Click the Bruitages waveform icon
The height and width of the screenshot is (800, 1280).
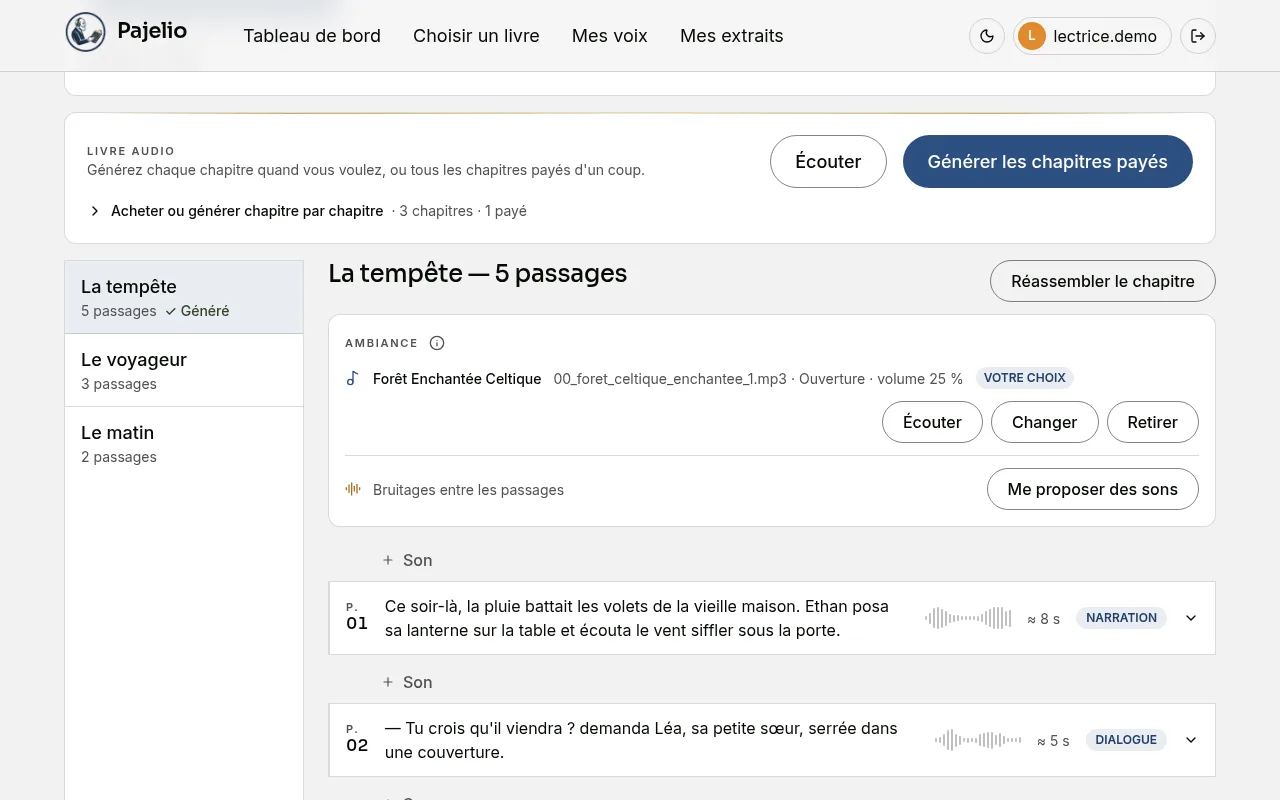[353, 489]
